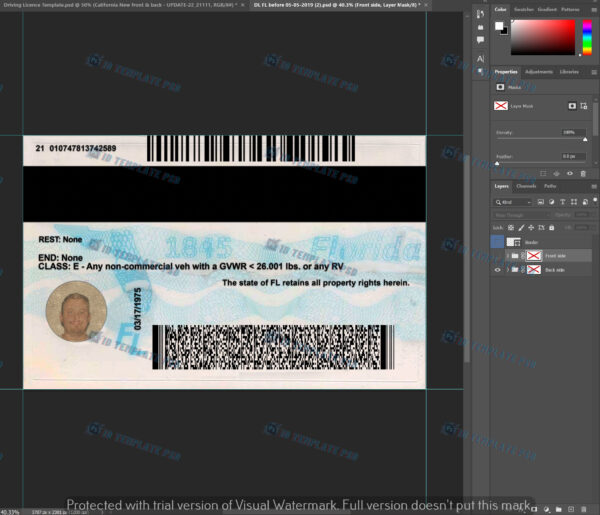Filter layers by pixel layers icon

[x=541, y=202]
